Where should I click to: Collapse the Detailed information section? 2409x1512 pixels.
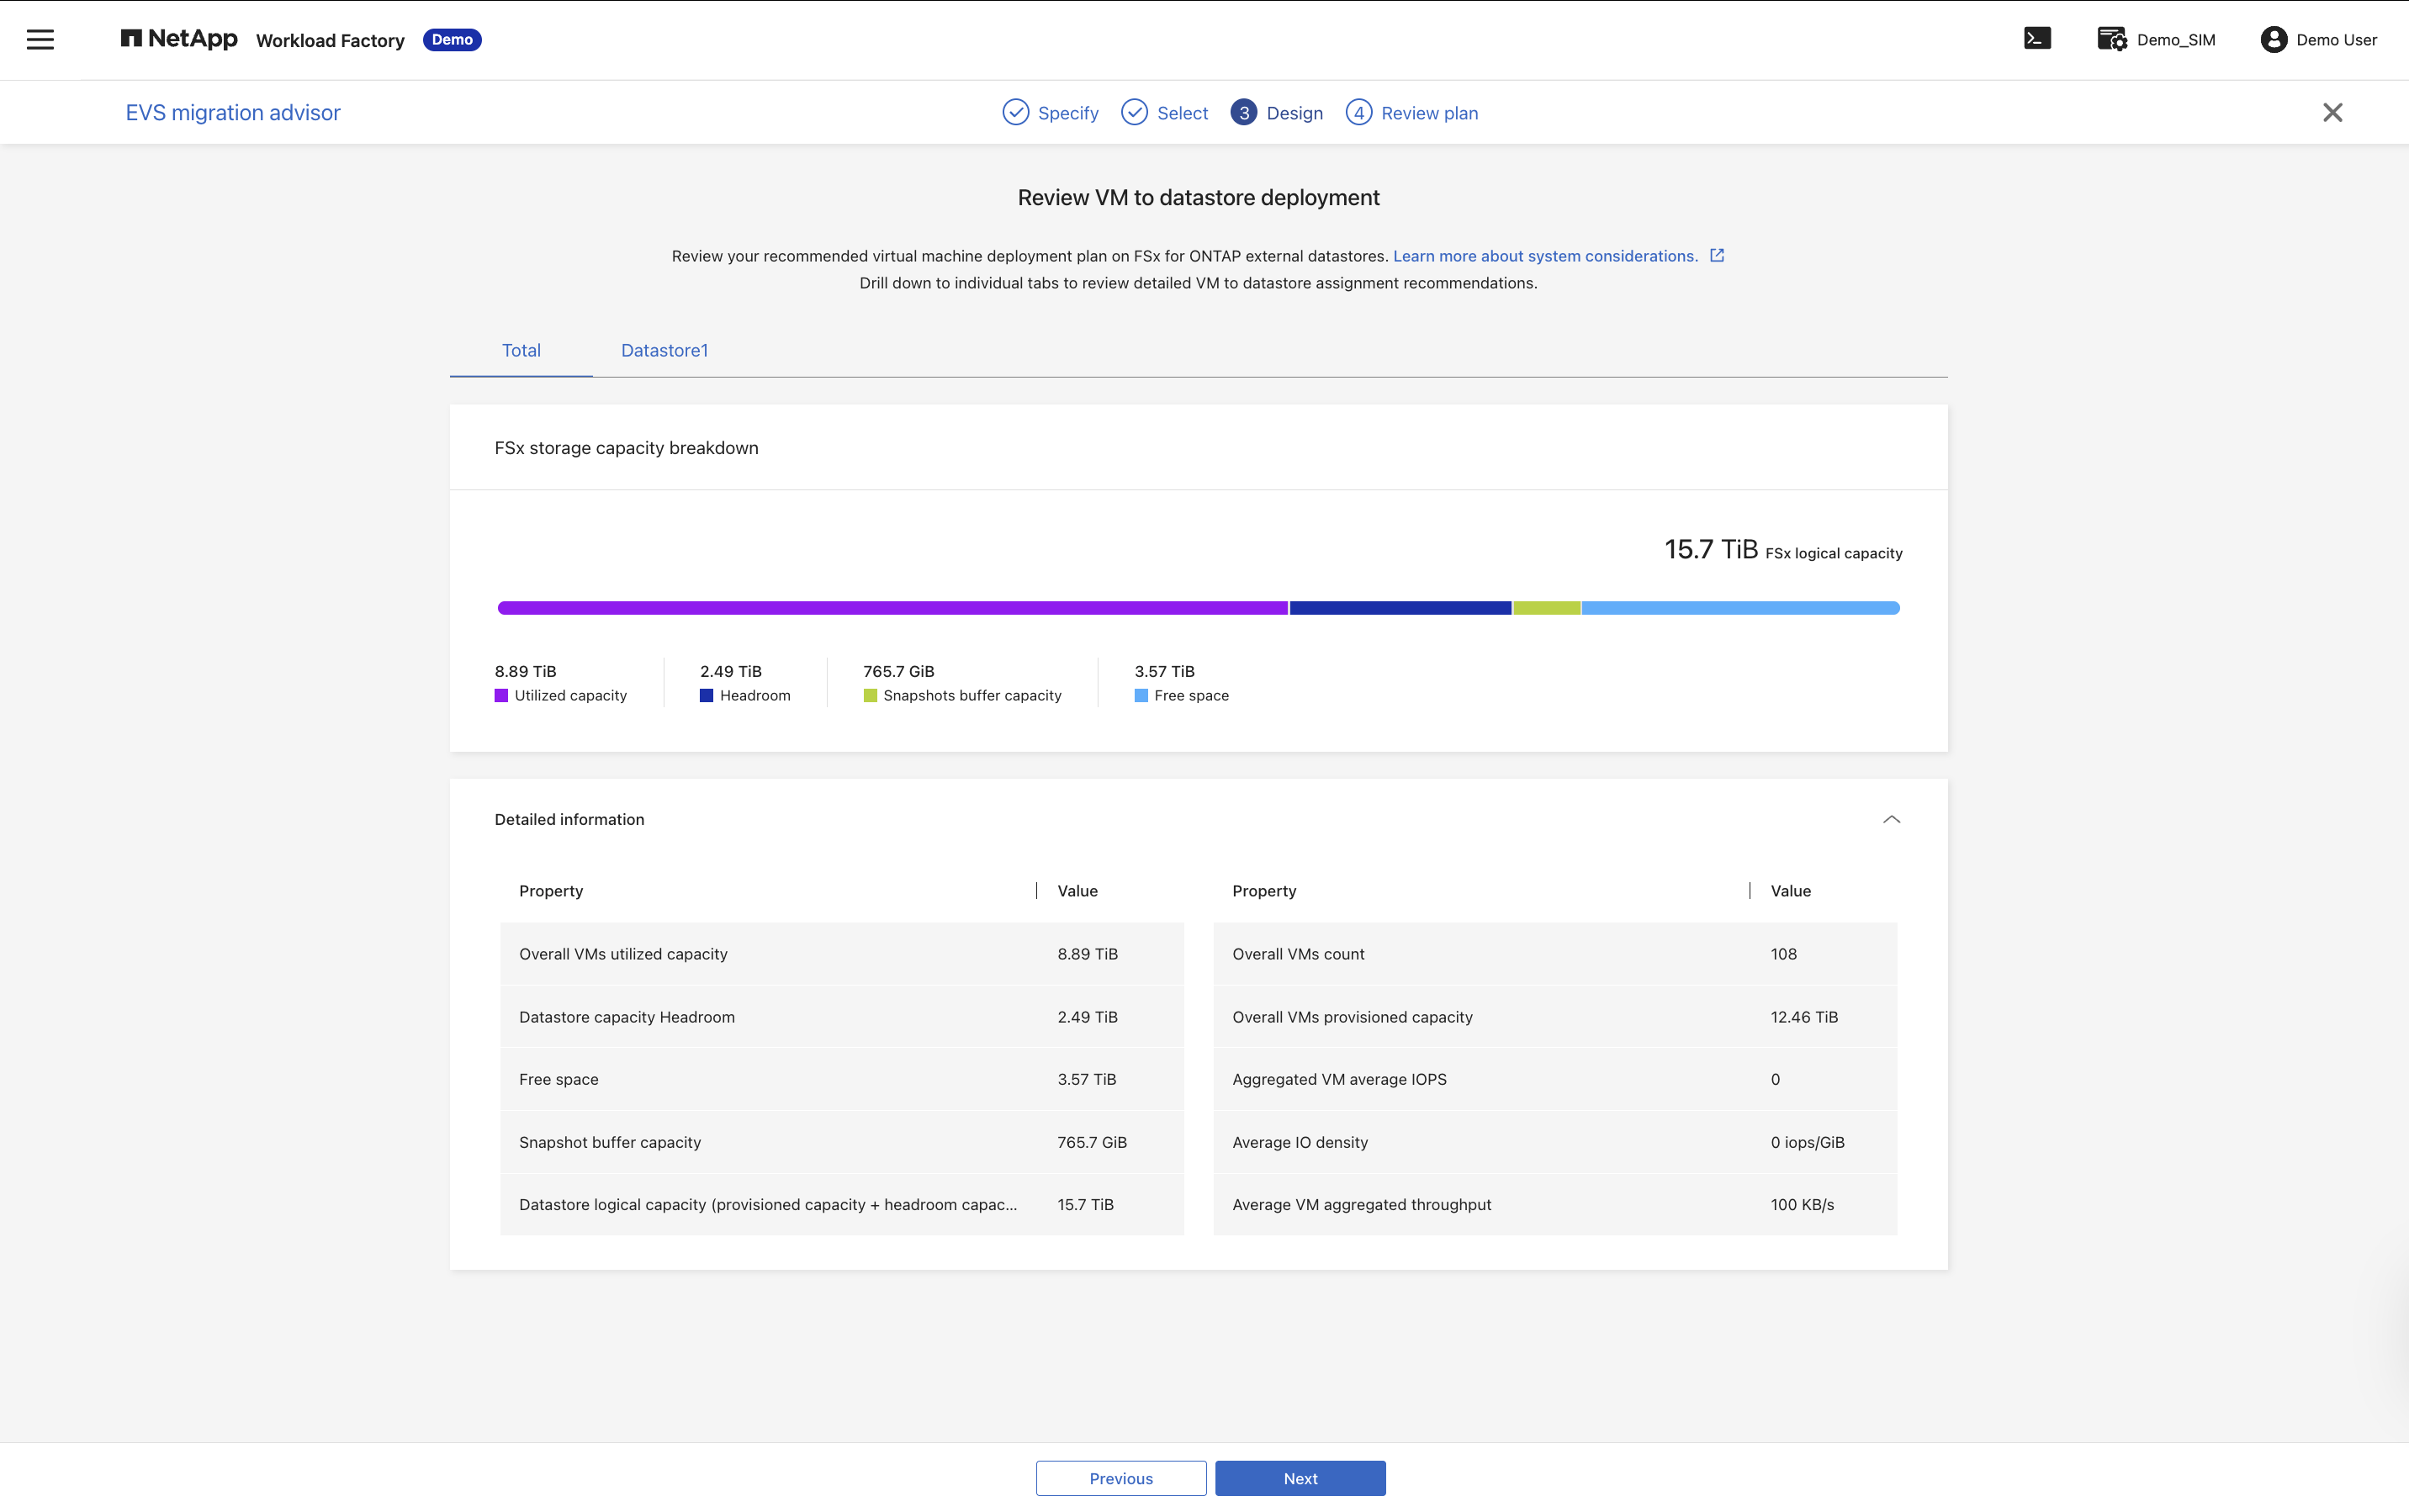[x=1891, y=819]
